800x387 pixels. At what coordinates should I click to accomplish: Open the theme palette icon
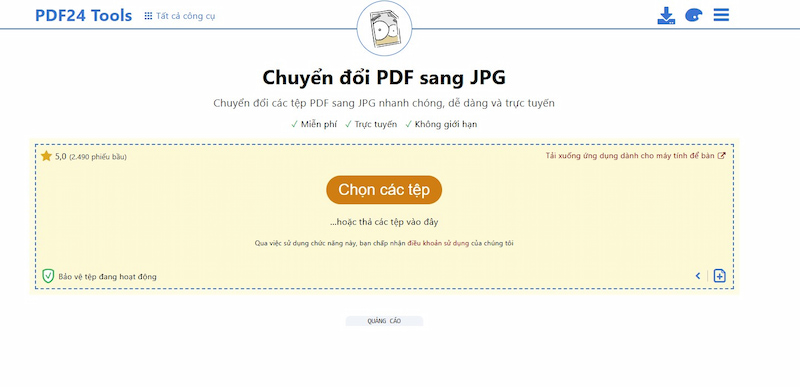click(x=693, y=15)
